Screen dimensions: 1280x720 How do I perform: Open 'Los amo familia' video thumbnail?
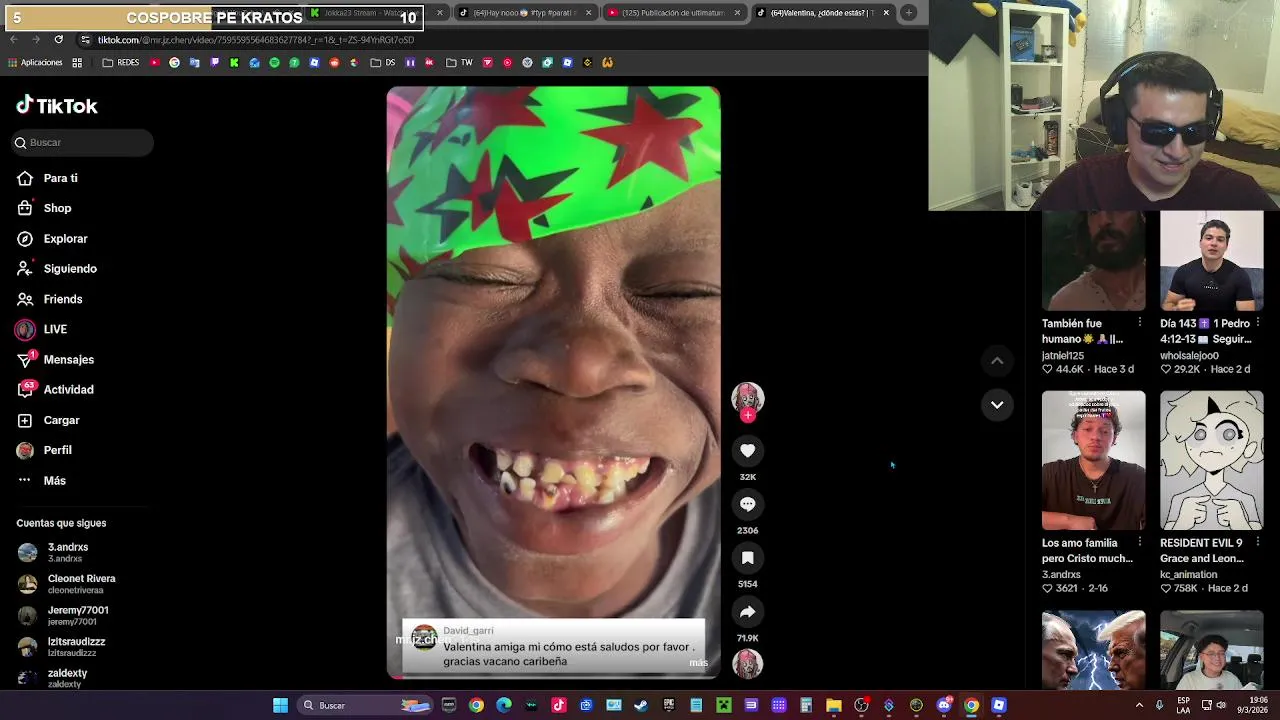pos(1093,460)
